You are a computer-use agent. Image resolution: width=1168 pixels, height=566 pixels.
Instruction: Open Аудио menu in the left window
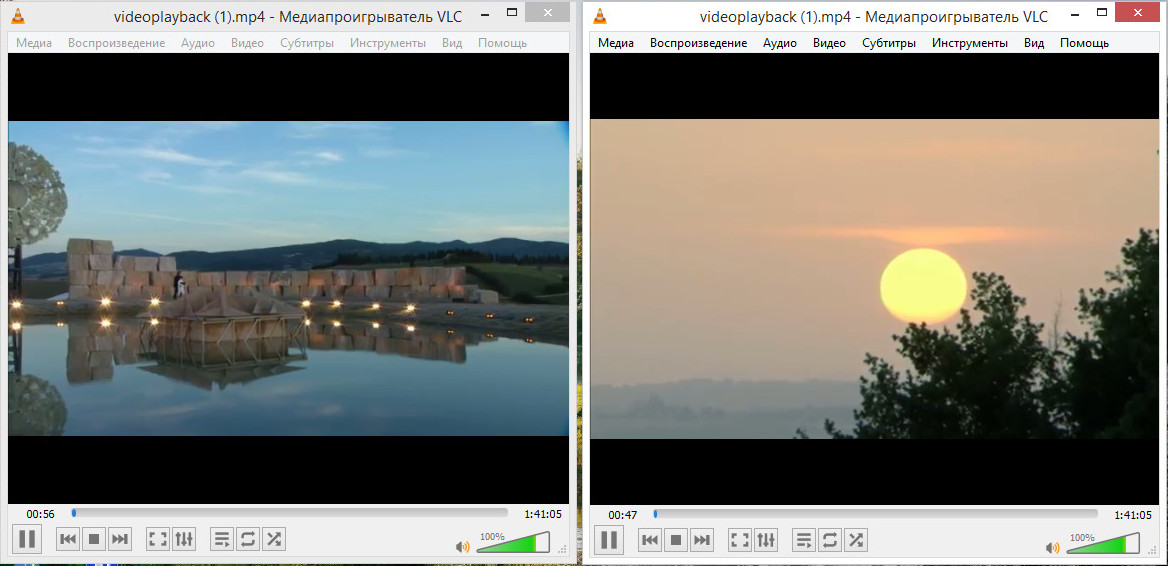pos(197,43)
